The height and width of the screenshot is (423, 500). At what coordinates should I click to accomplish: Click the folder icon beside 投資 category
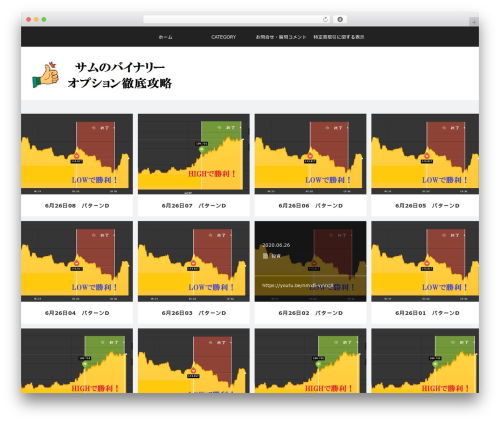[x=265, y=256]
